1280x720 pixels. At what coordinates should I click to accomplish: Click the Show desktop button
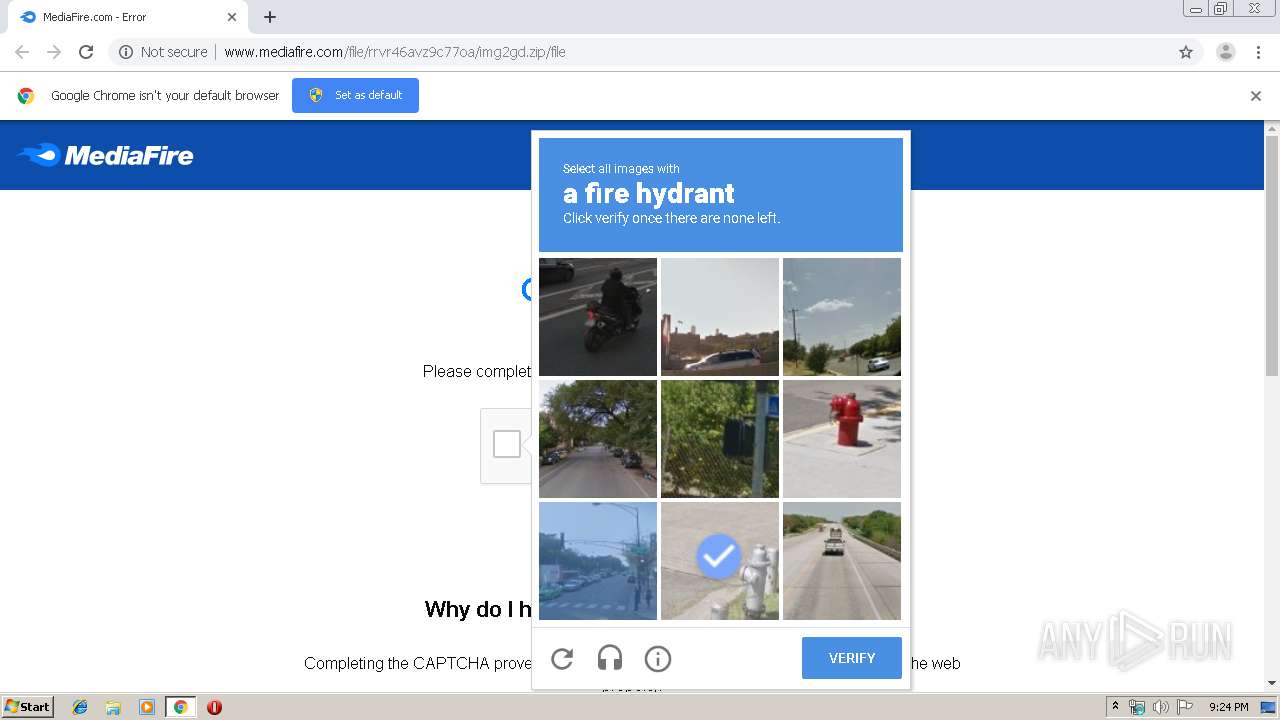click(1268, 707)
